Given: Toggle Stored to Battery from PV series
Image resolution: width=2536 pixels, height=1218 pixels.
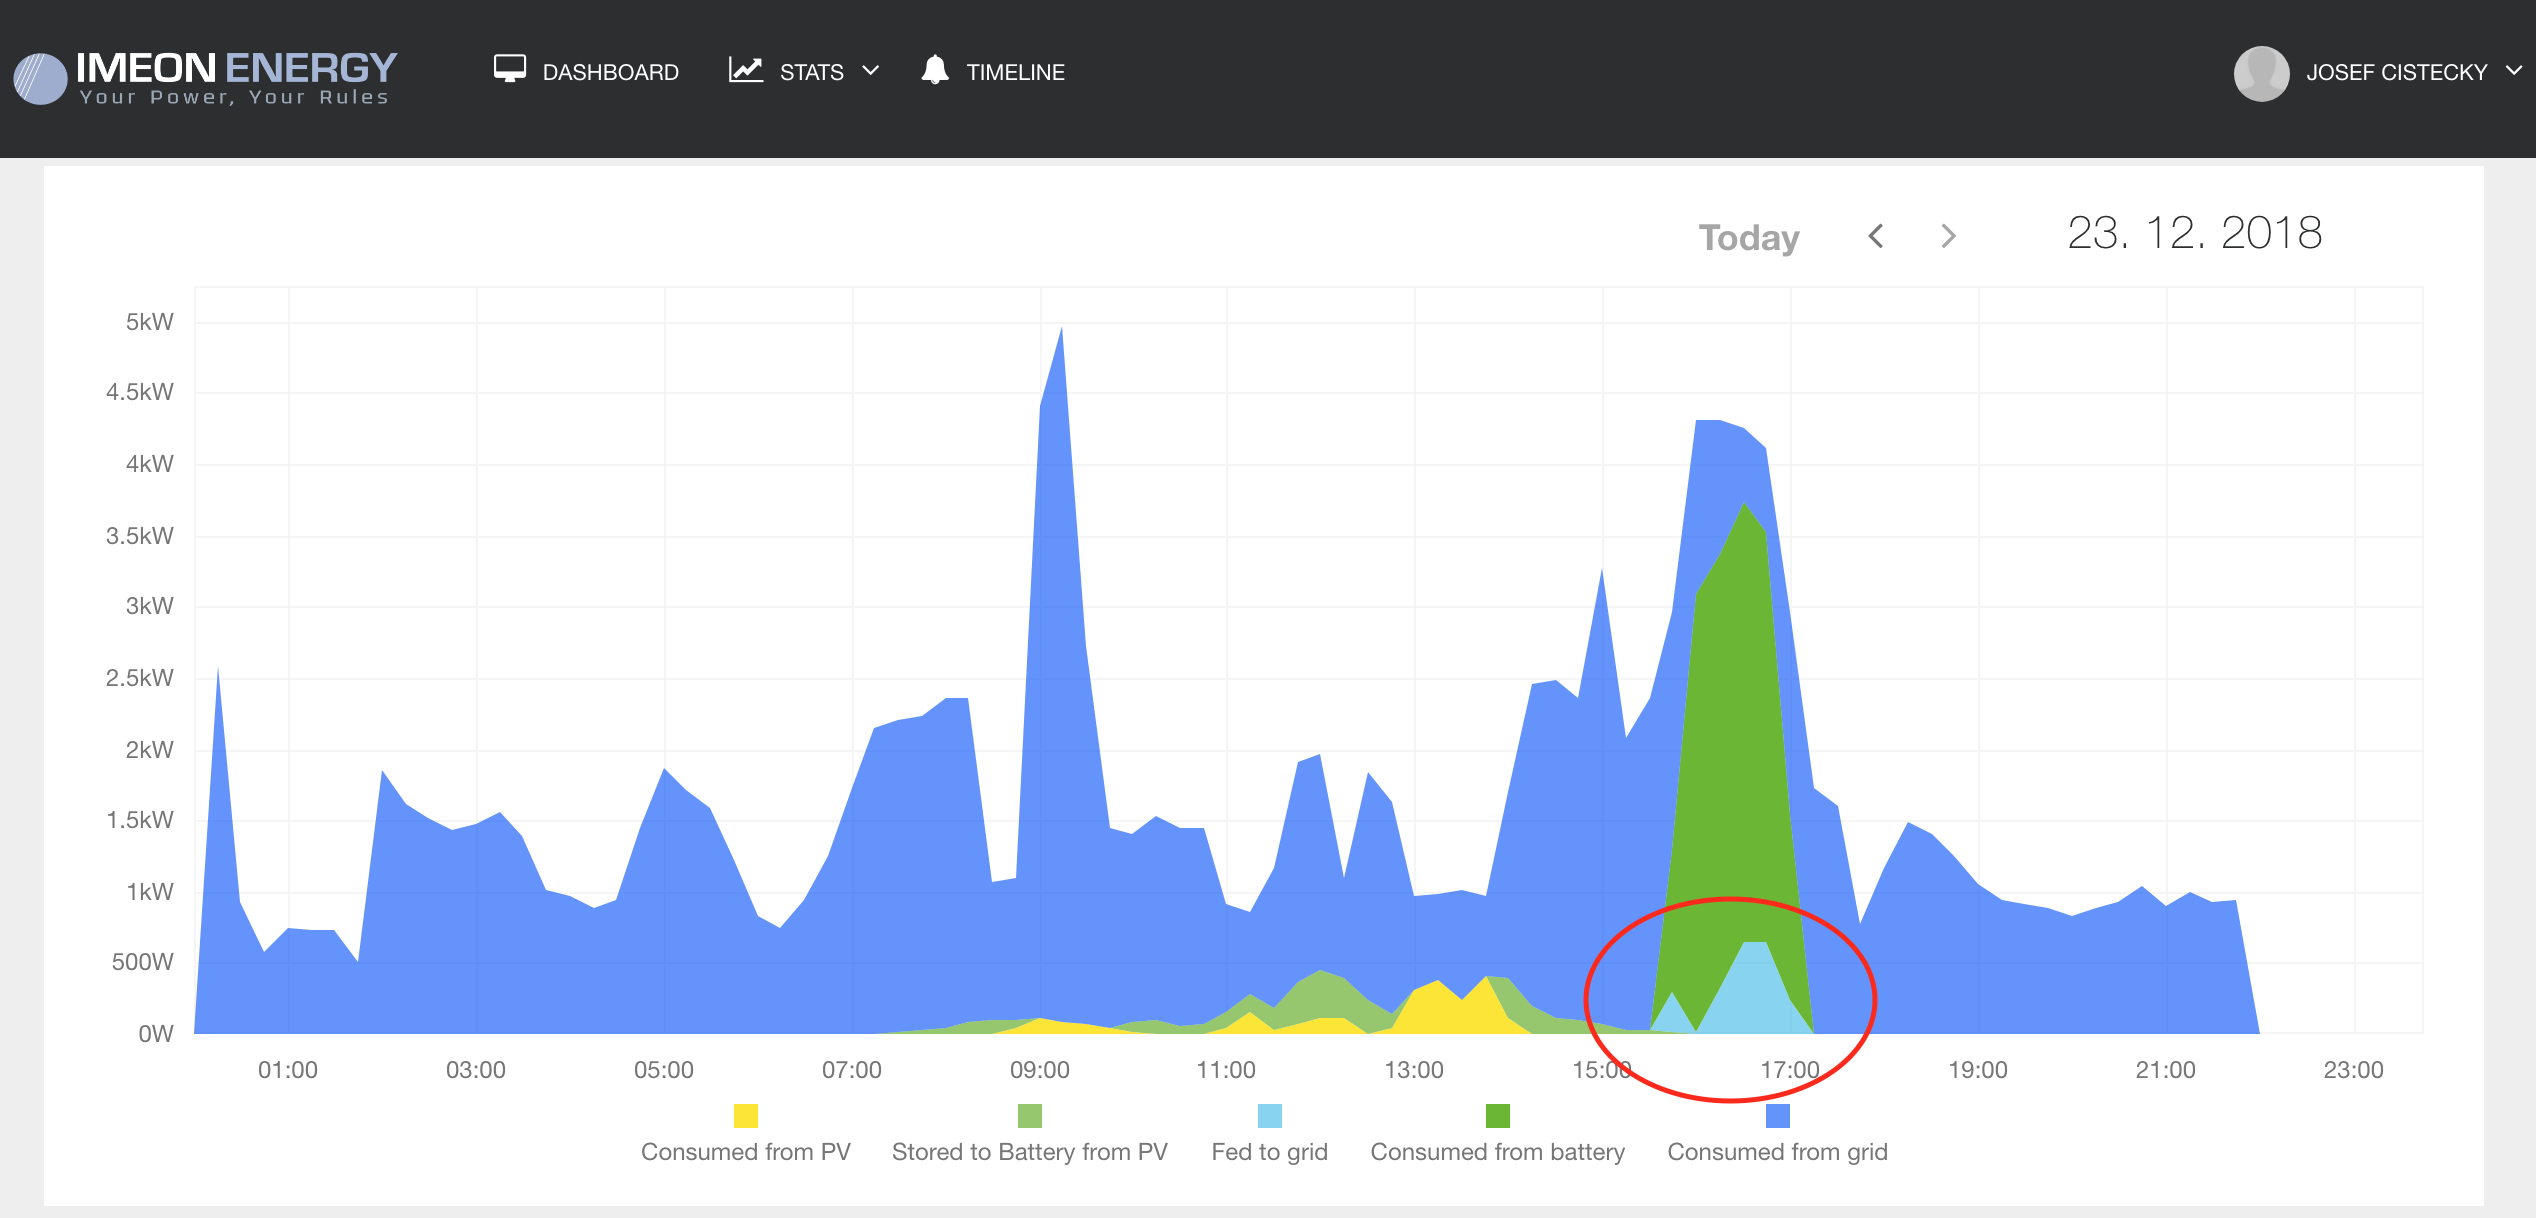Looking at the screenshot, I should pos(1029,1151).
